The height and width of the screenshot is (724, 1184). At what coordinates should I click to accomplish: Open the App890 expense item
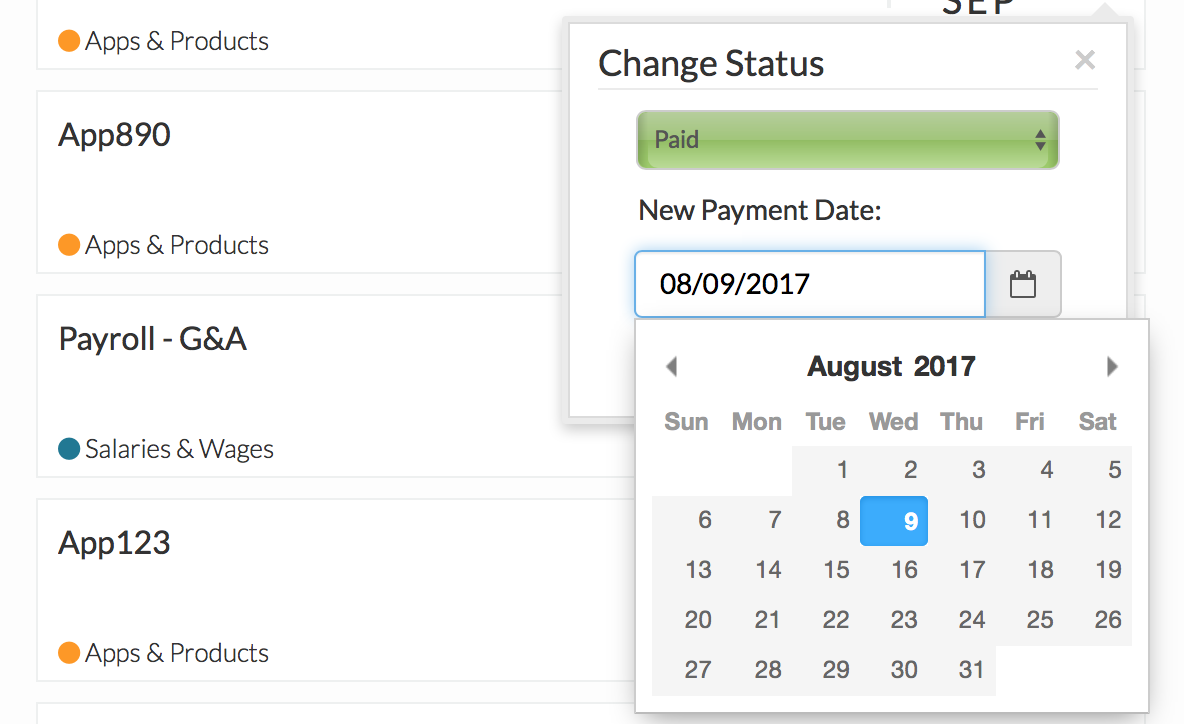(115, 135)
